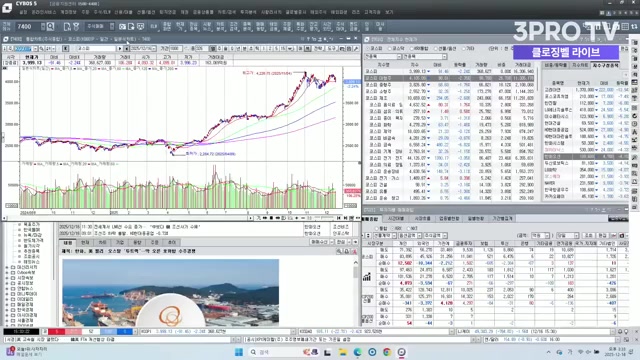
Task: Open the Windows Start menu
Action: (239, 352)
